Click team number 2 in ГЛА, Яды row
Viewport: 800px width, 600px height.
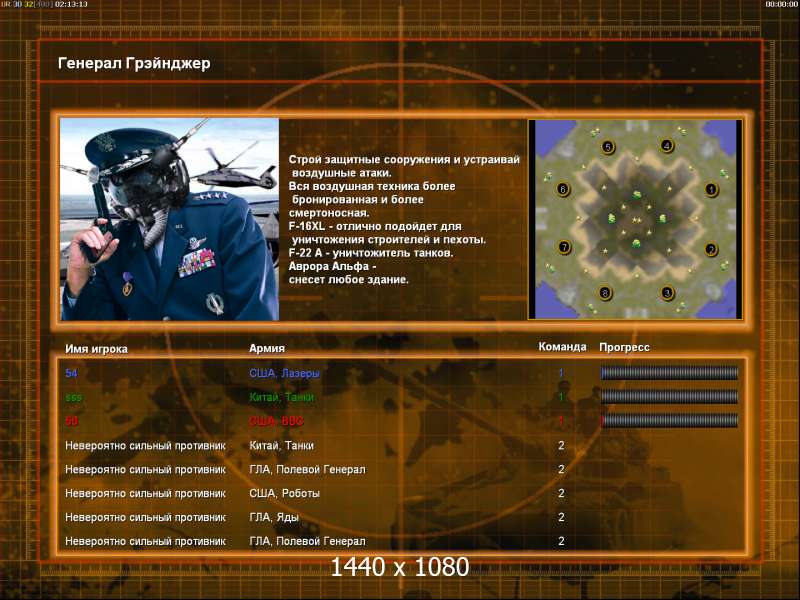(x=561, y=517)
